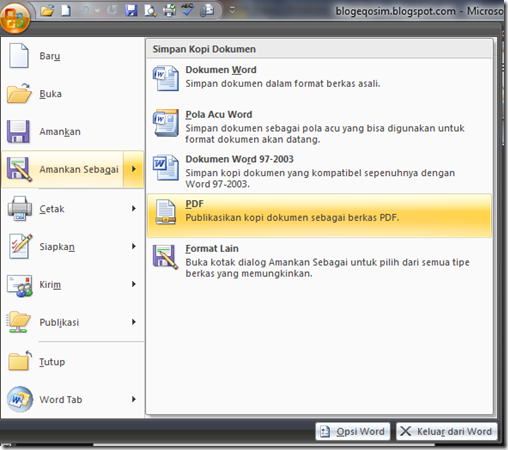
Task: Click the Amankan Sebagai disk-and-pencil icon
Action: pyautogui.click(x=19, y=169)
